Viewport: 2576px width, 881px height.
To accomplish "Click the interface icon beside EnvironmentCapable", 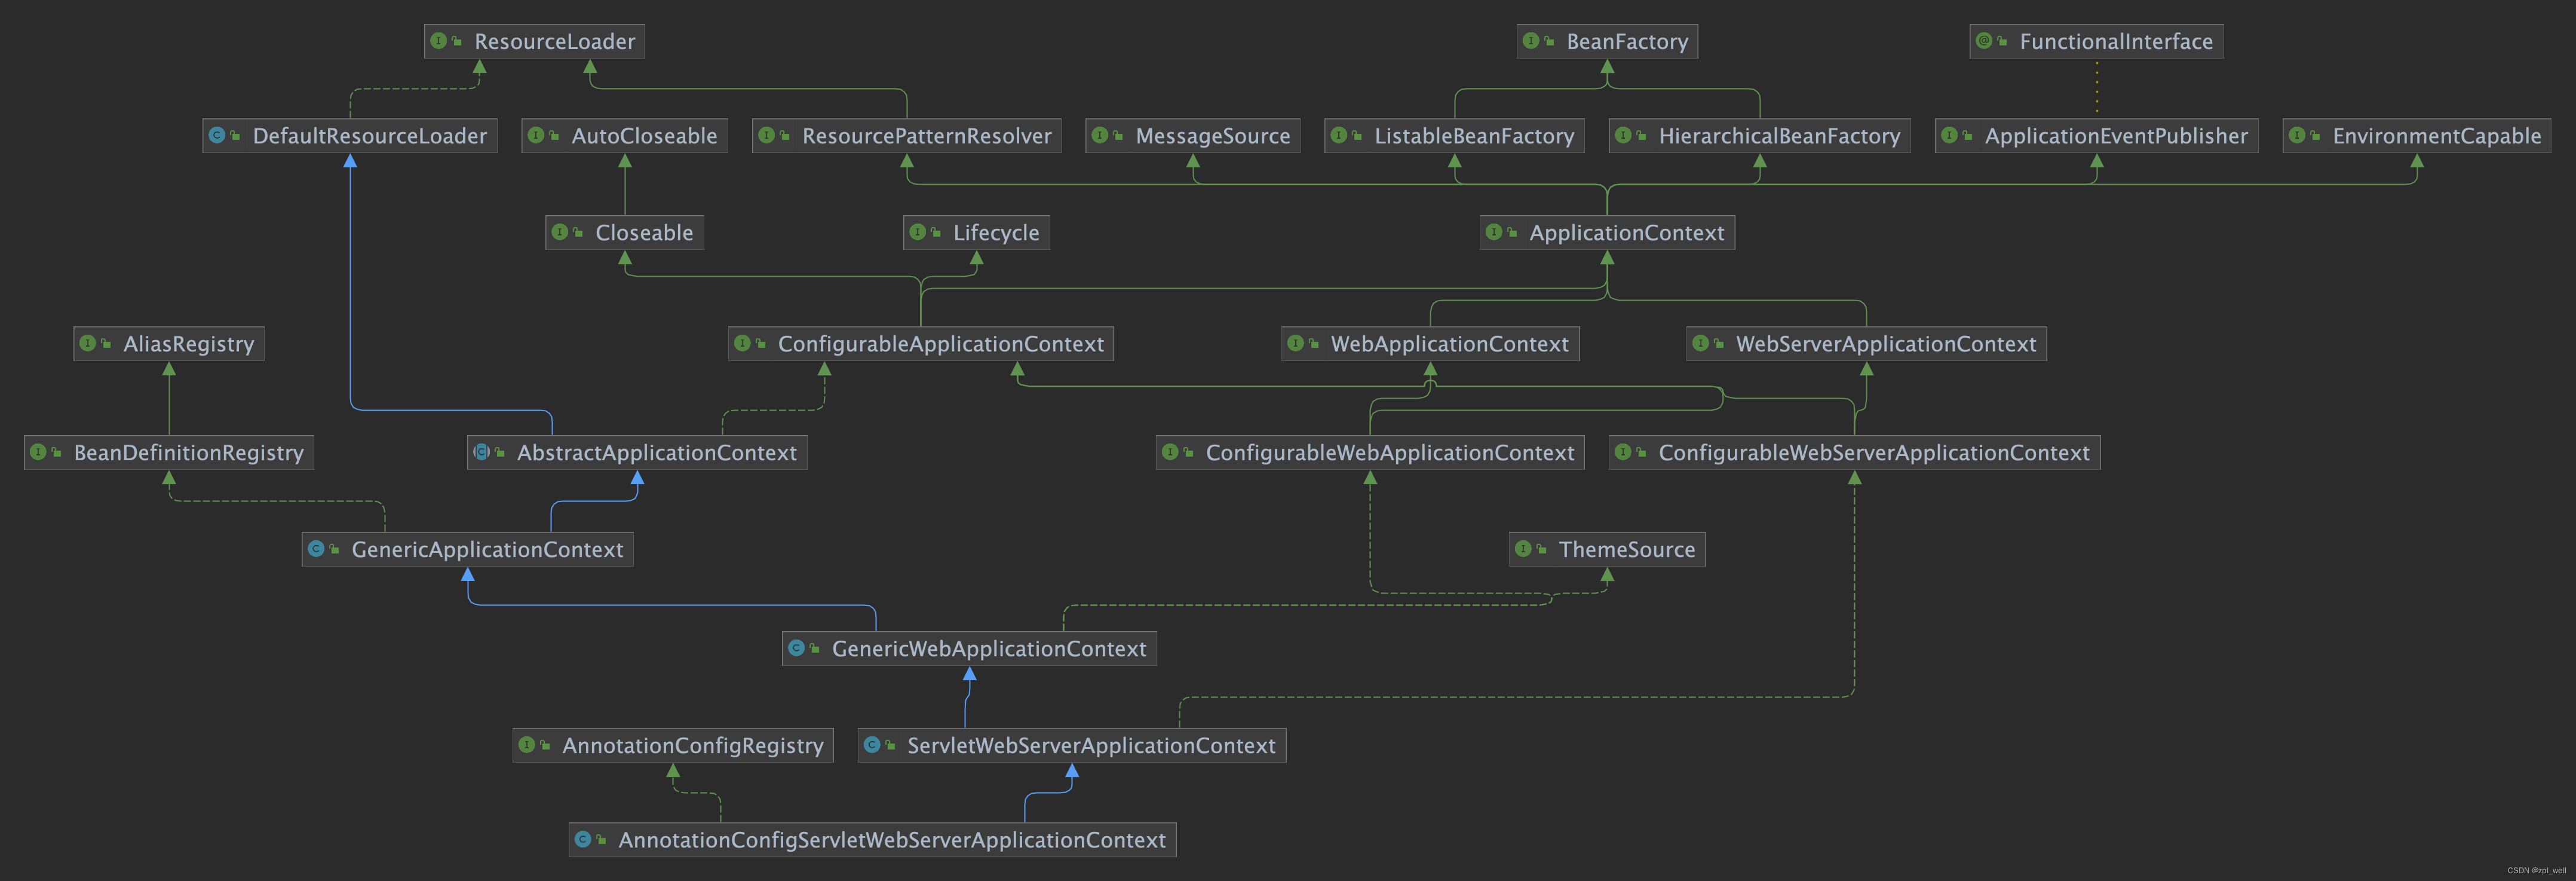I will pyautogui.click(x=2297, y=135).
